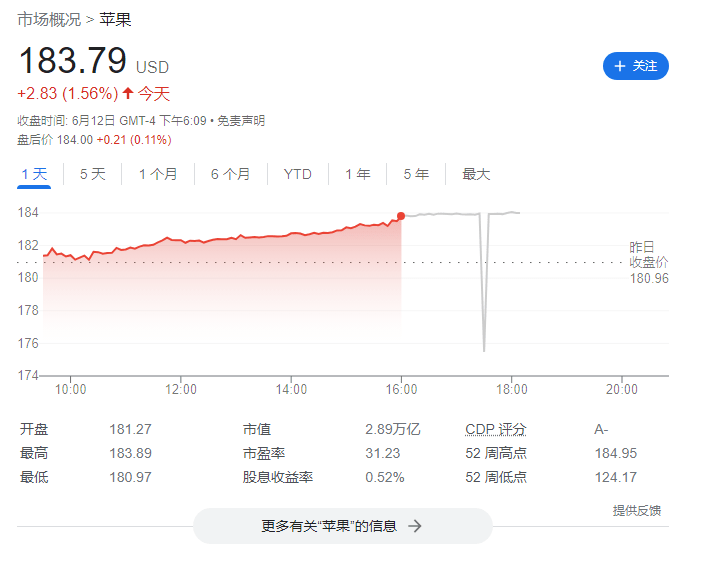The image size is (711, 565).
Task: Click the 提供反馈 feedback link
Action: (637, 511)
